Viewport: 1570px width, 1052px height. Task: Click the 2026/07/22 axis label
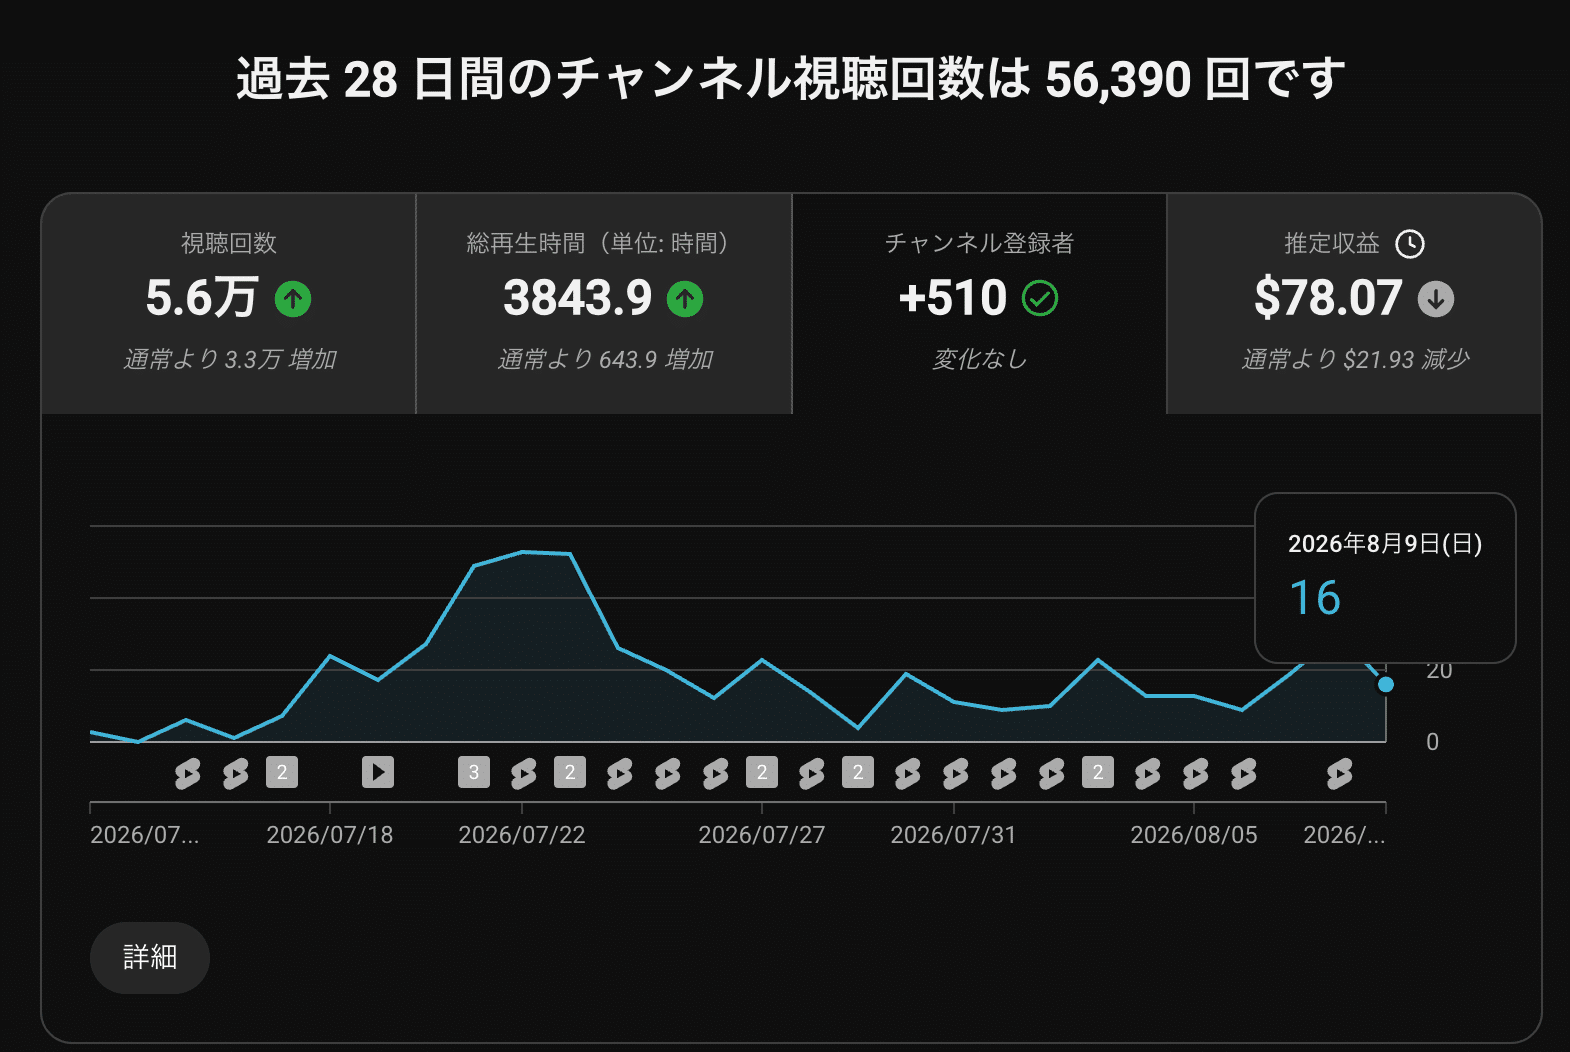coord(522,835)
